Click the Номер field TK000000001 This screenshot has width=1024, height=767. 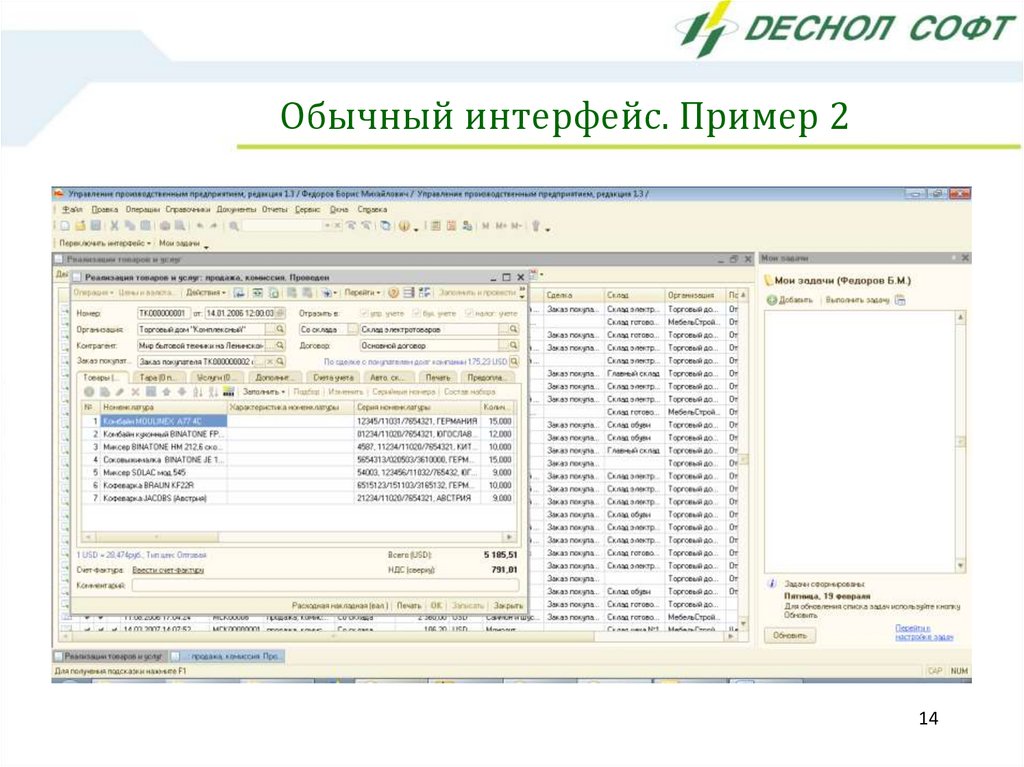pyautogui.click(x=163, y=314)
